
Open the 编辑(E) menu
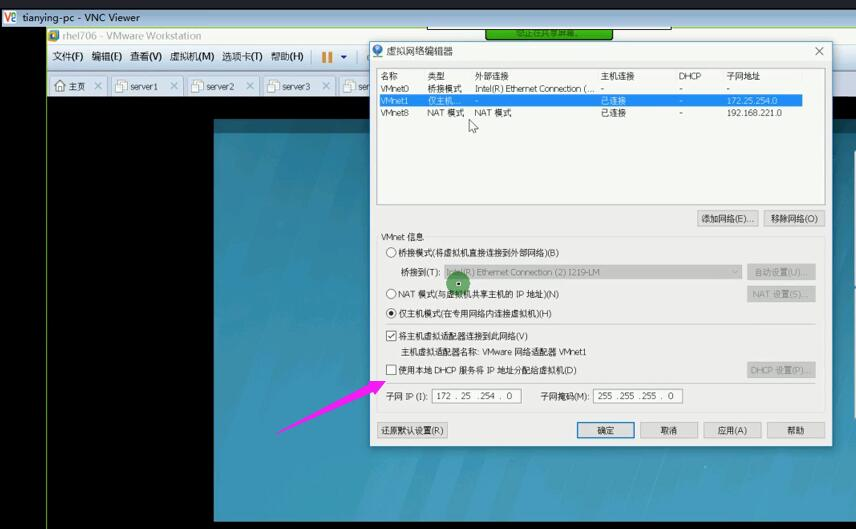coord(106,56)
